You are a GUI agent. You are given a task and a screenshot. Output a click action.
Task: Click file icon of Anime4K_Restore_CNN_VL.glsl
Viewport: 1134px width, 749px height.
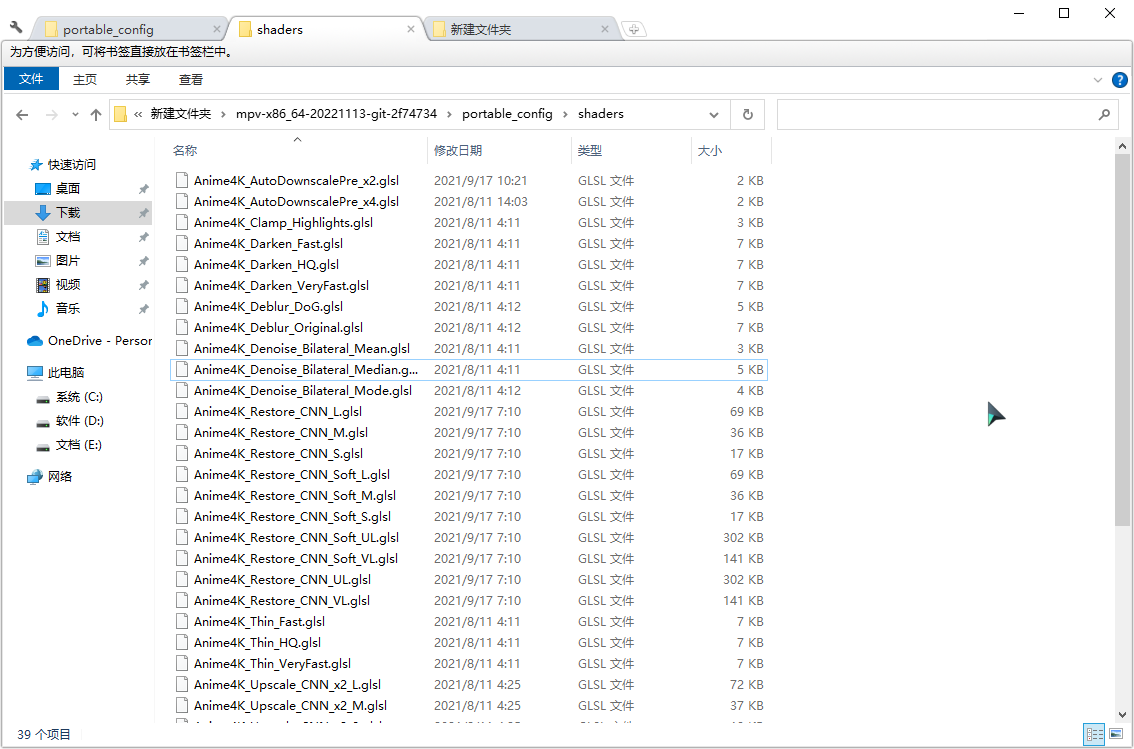point(182,601)
